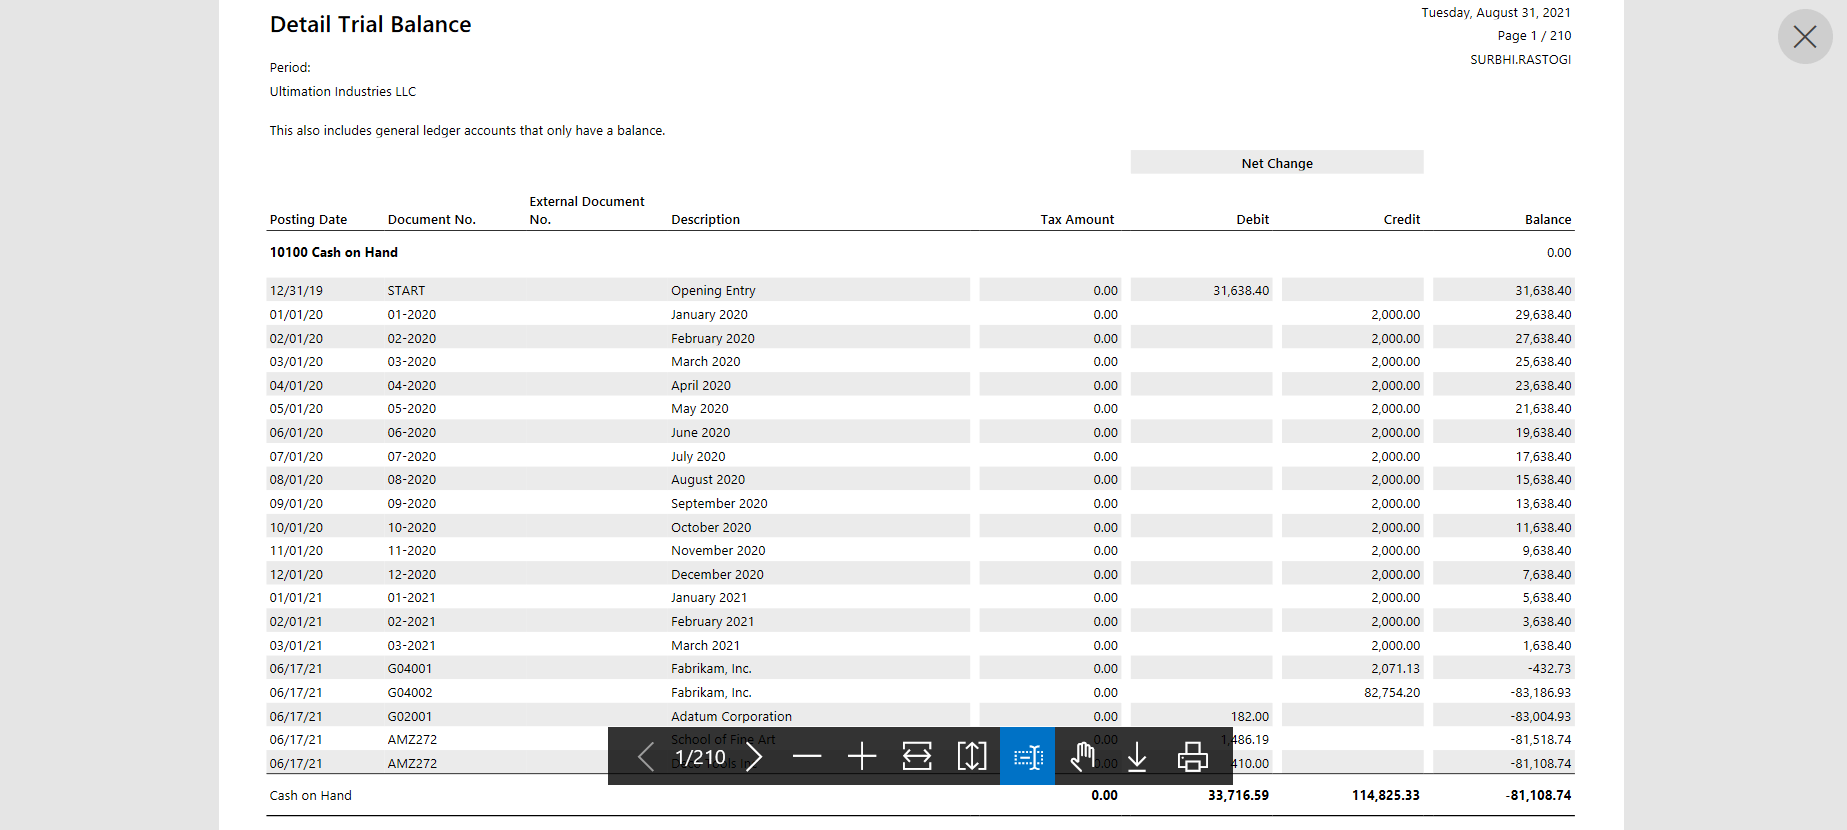Select Adatum Corporation description

(731, 717)
